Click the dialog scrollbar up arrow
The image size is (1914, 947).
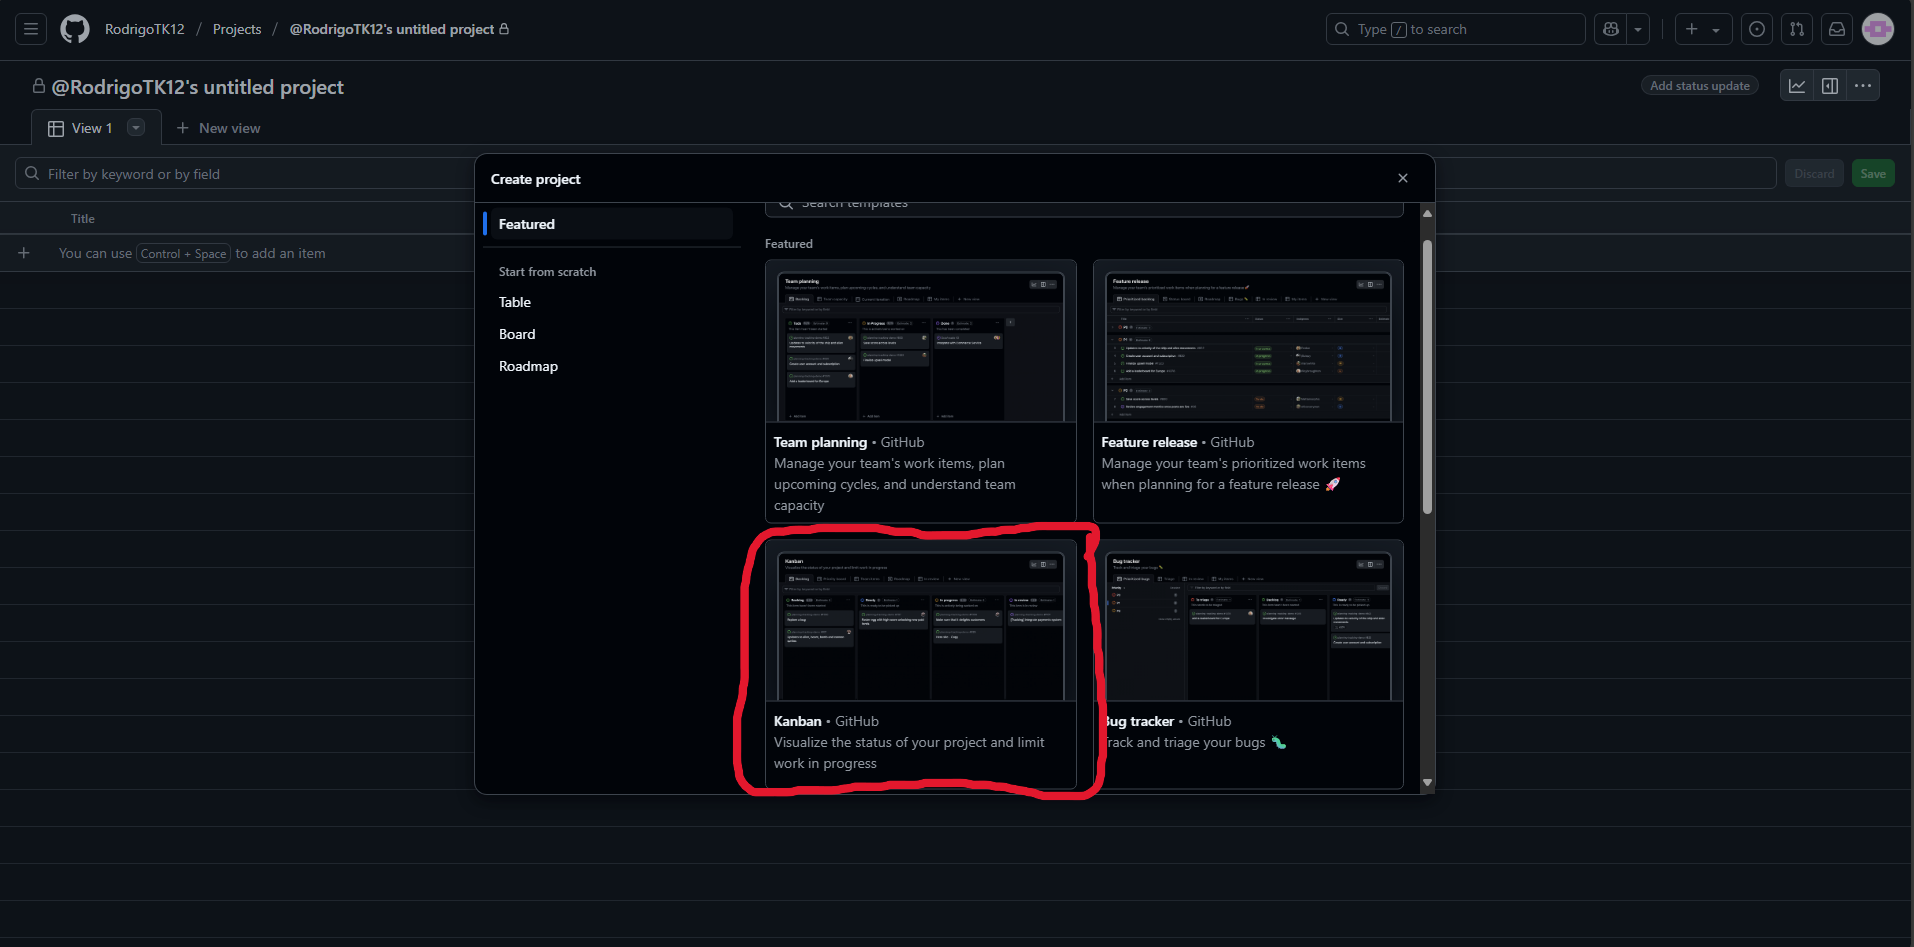pos(1427,214)
